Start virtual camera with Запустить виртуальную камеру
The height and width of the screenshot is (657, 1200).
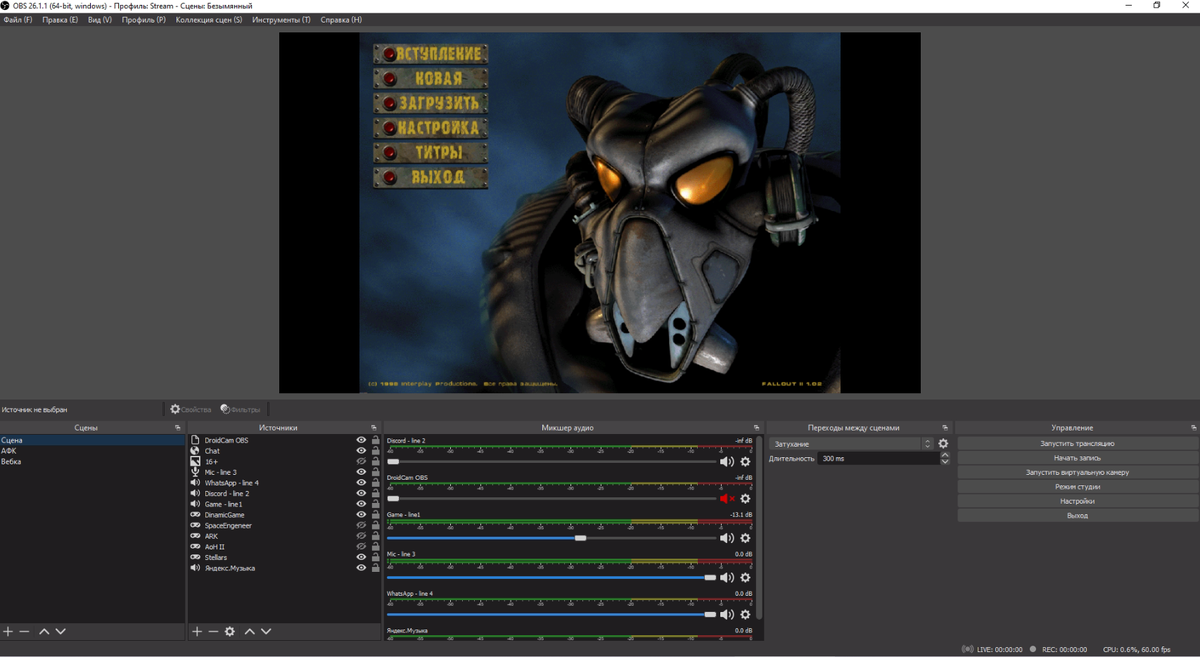1077,472
